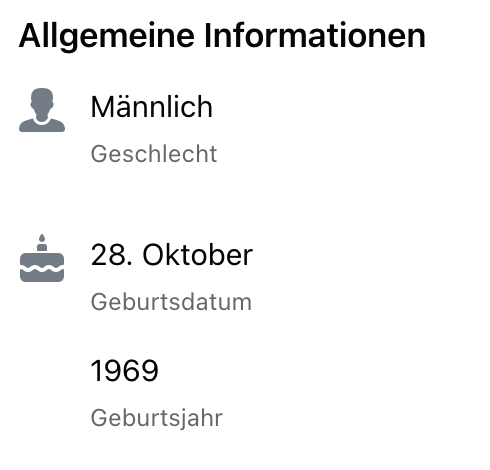
Task: Click the word "Oktober" in birth date
Action: tap(198, 255)
